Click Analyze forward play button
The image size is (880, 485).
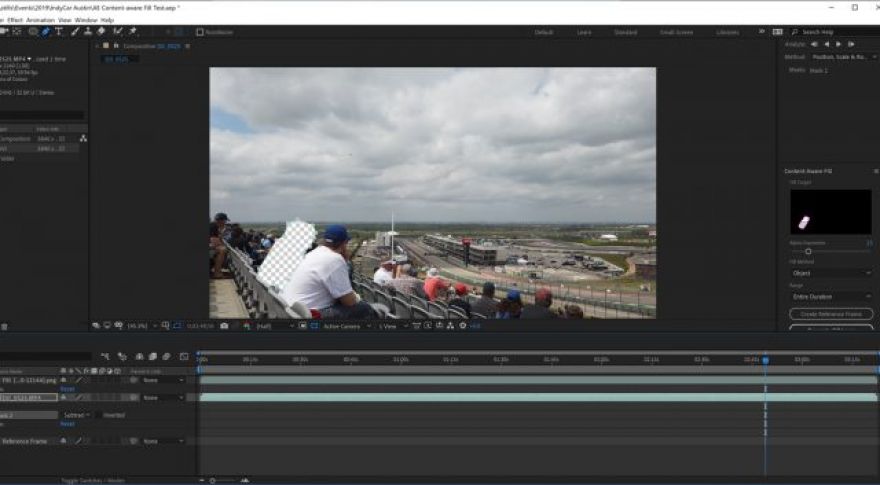[x=838, y=44]
